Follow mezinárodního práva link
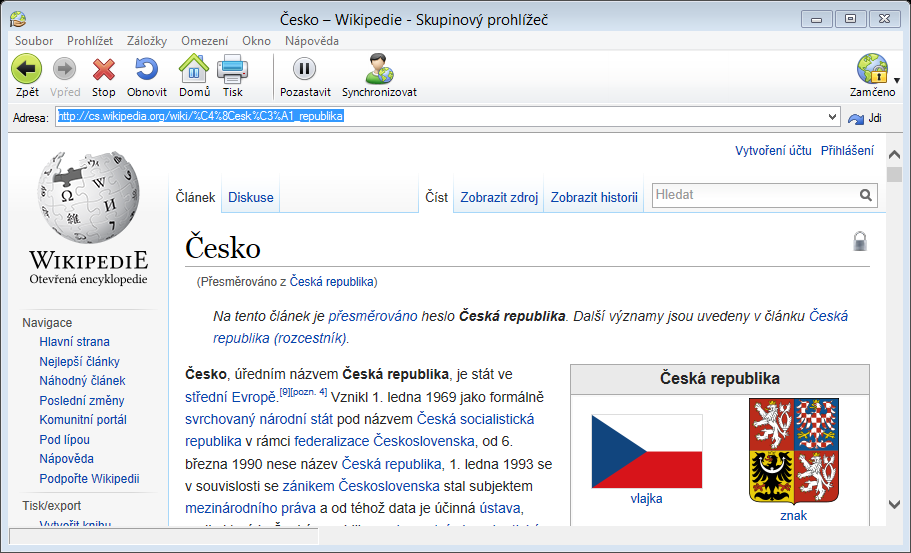 (x=250, y=508)
